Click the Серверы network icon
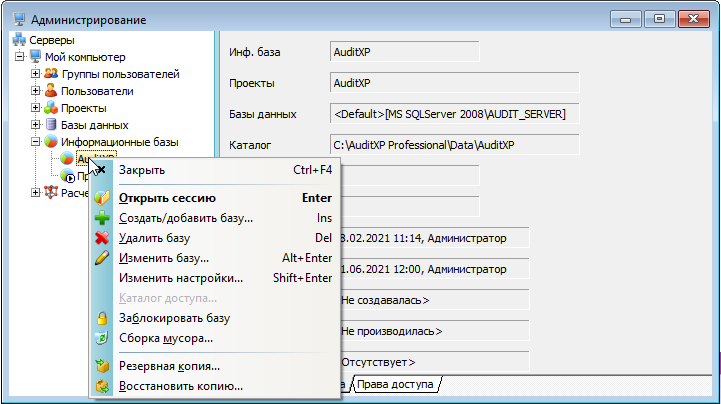This screenshot has height=404, width=721. click(19, 40)
